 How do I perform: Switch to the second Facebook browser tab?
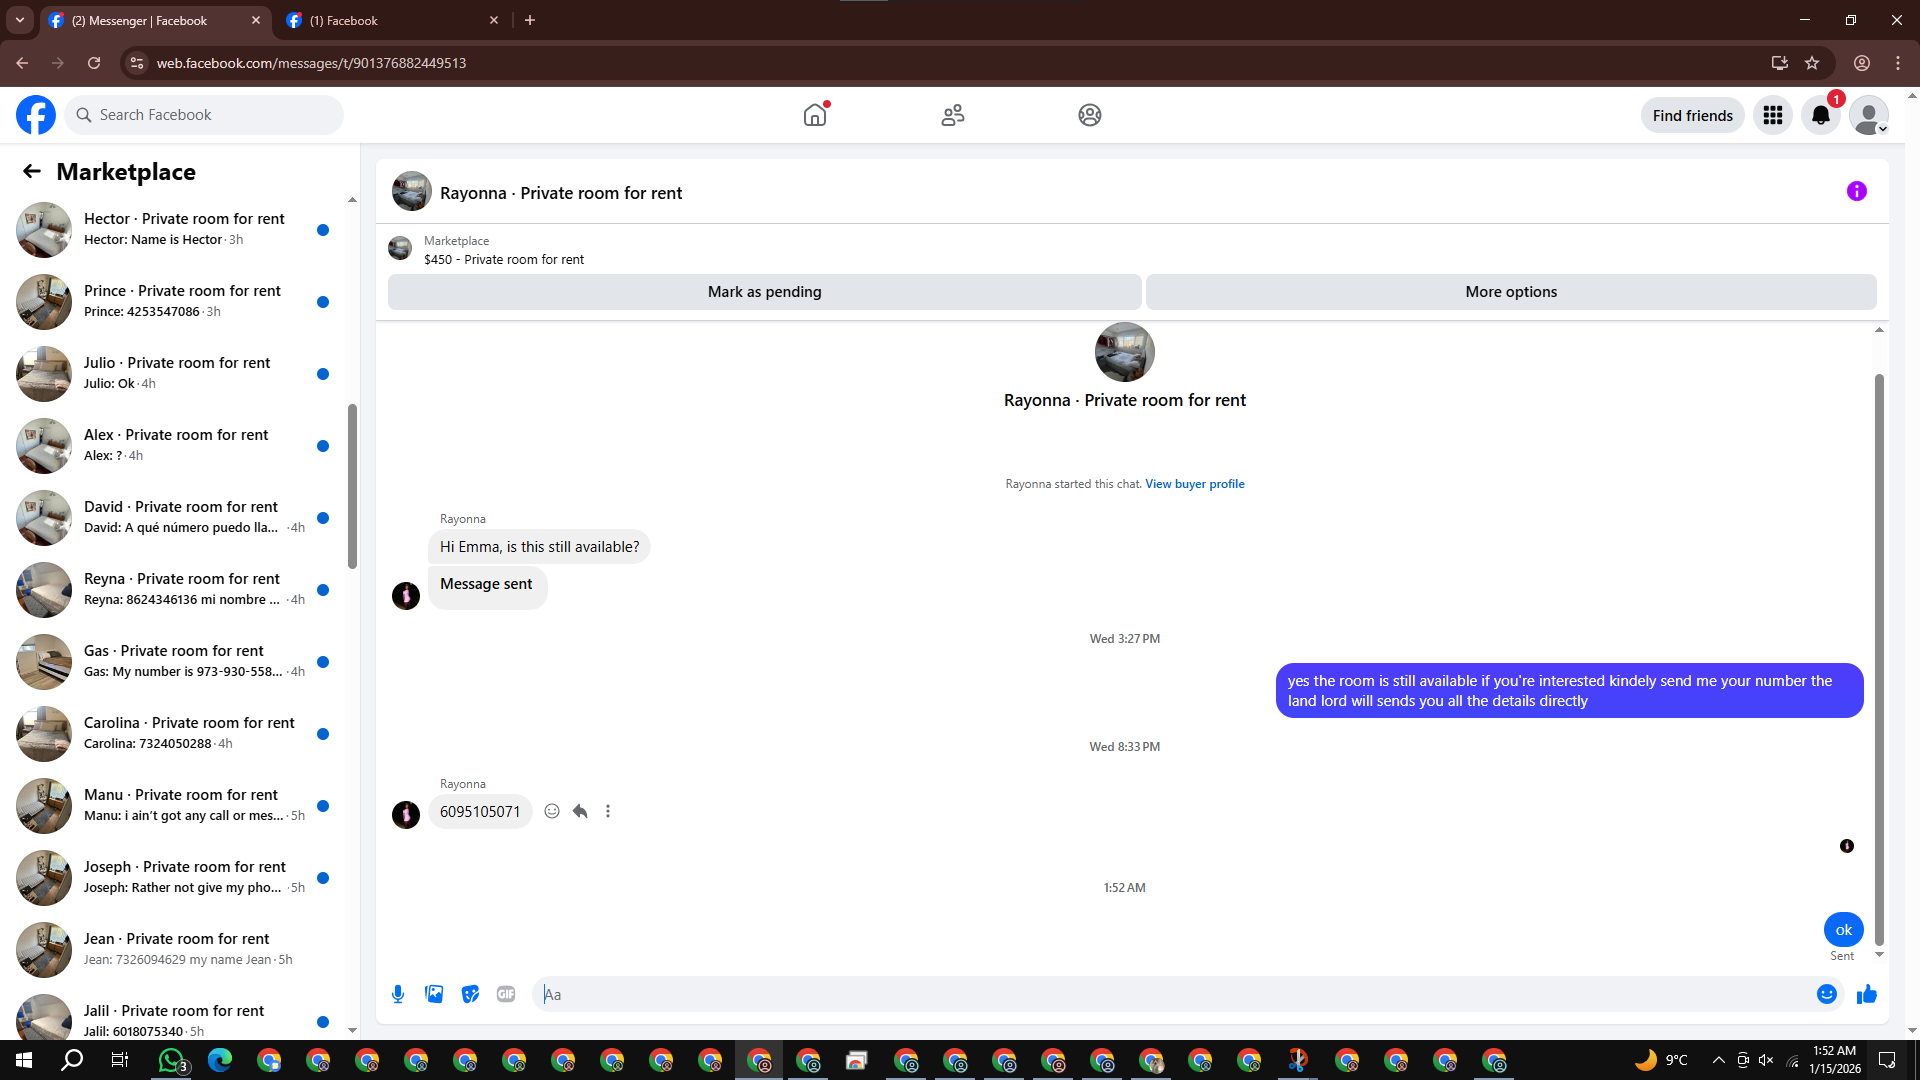click(390, 20)
